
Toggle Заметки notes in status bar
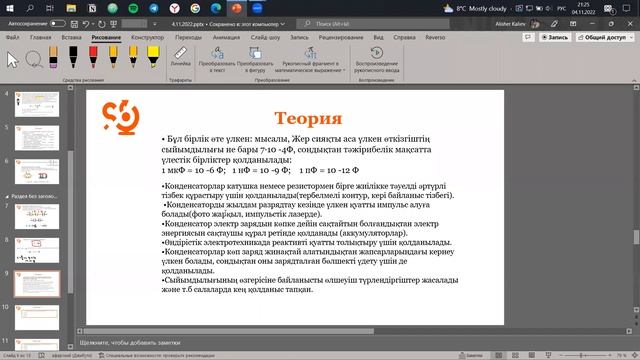tap(471, 356)
